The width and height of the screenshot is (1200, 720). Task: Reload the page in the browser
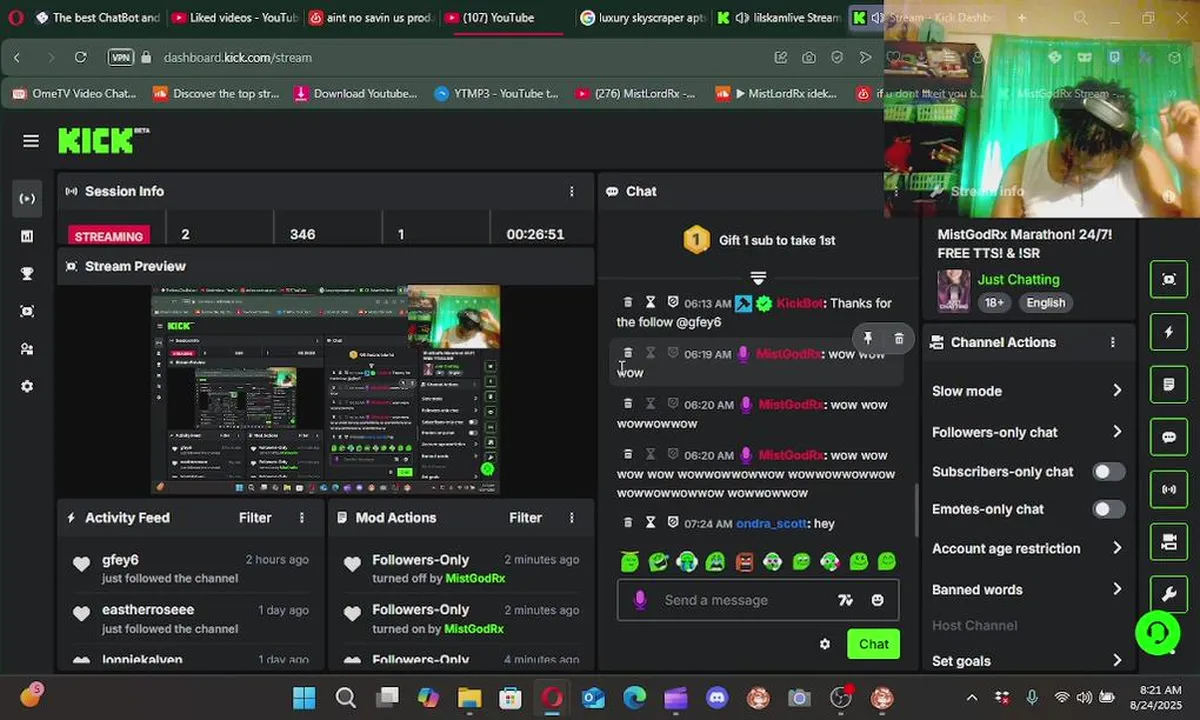coord(80,58)
